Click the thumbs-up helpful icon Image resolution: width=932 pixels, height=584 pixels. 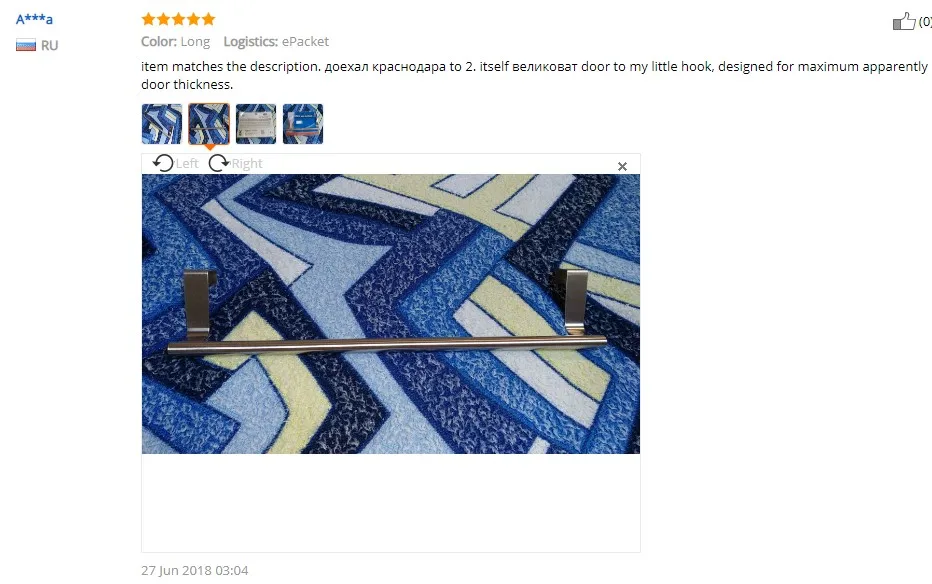coord(903,22)
